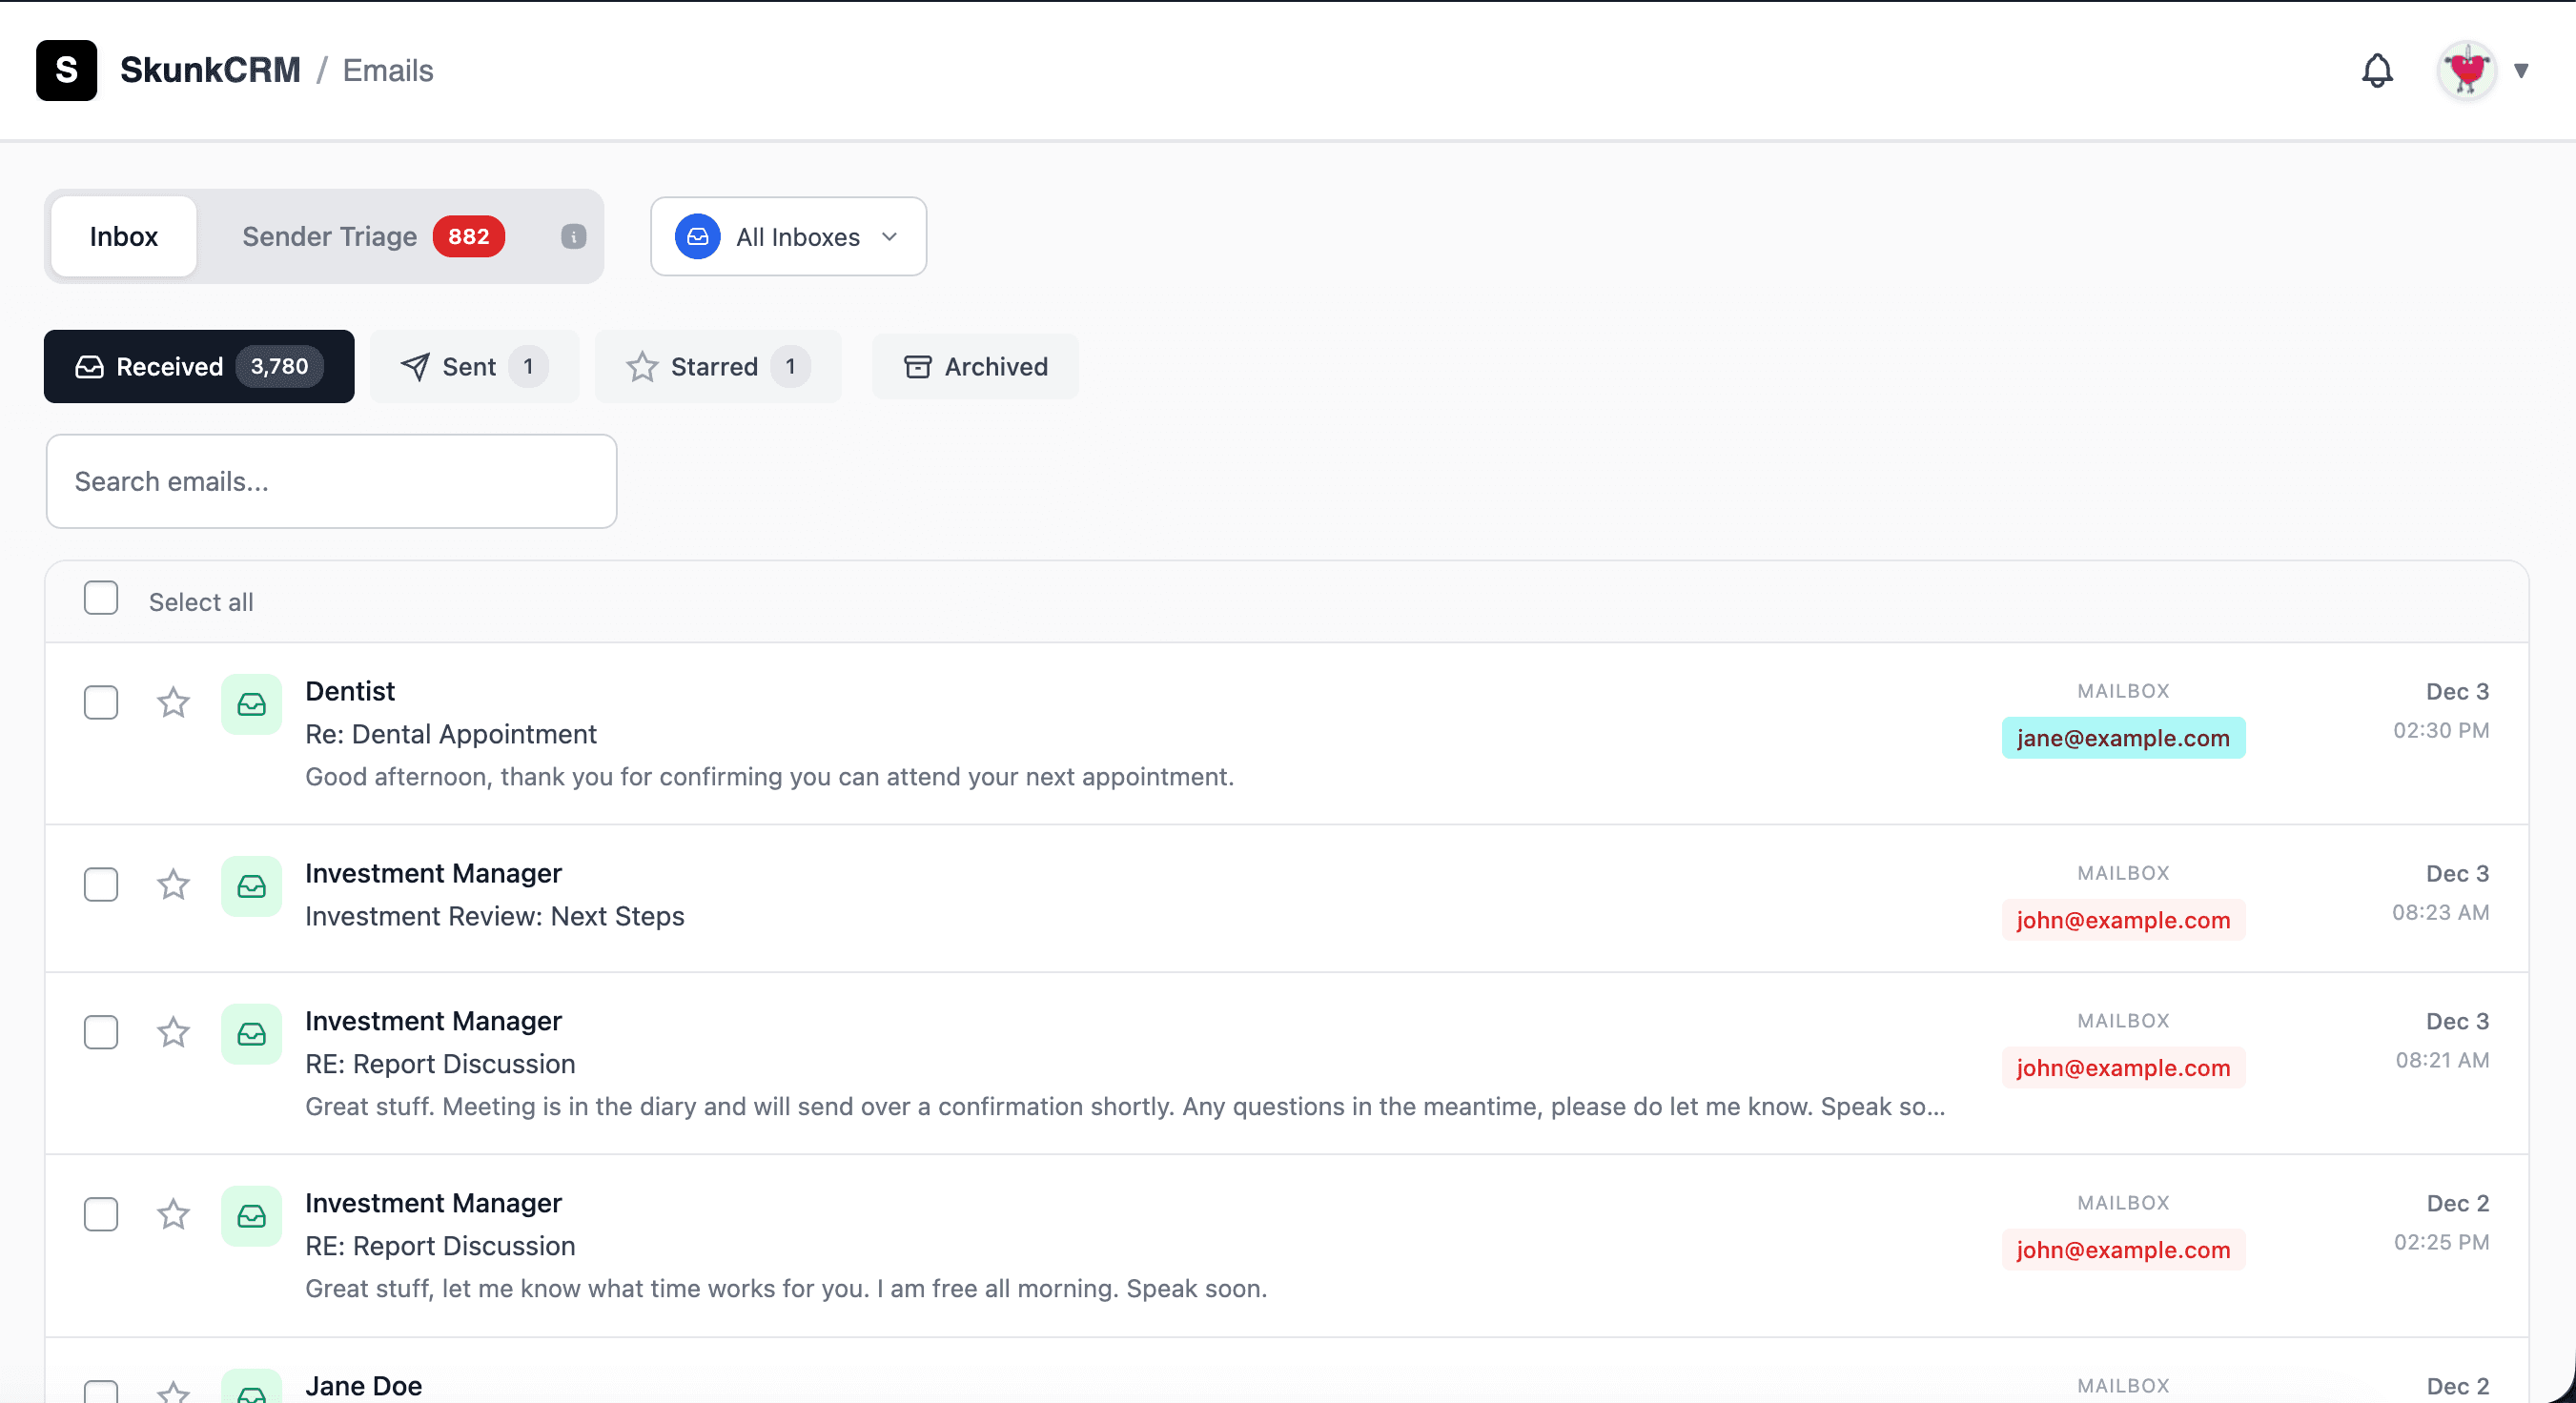Click the blue inbox icon in the All Inboxes selector

699,236
